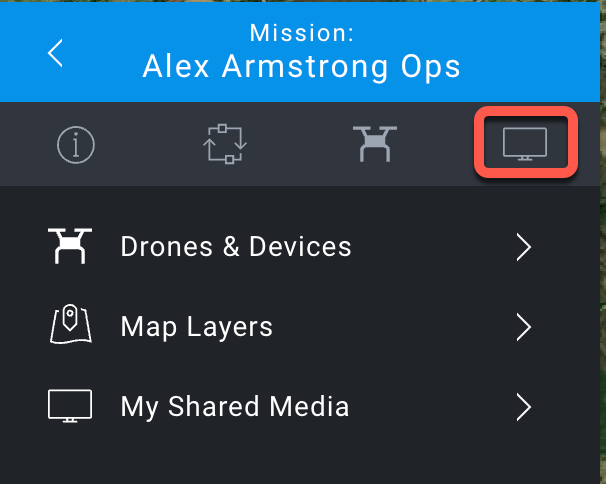Expand Drones & Devices with its chevron
This screenshot has height=484, width=606.
[x=524, y=247]
